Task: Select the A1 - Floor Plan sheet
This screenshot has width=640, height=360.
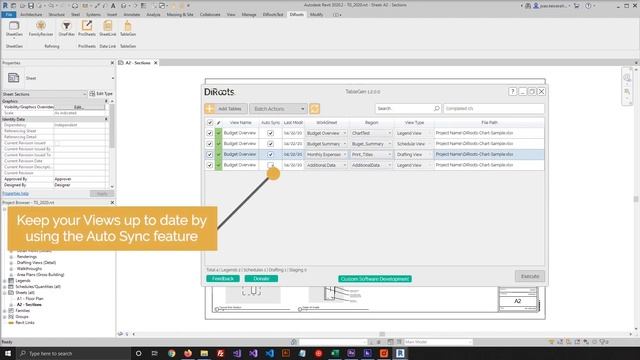Action: point(30,299)
